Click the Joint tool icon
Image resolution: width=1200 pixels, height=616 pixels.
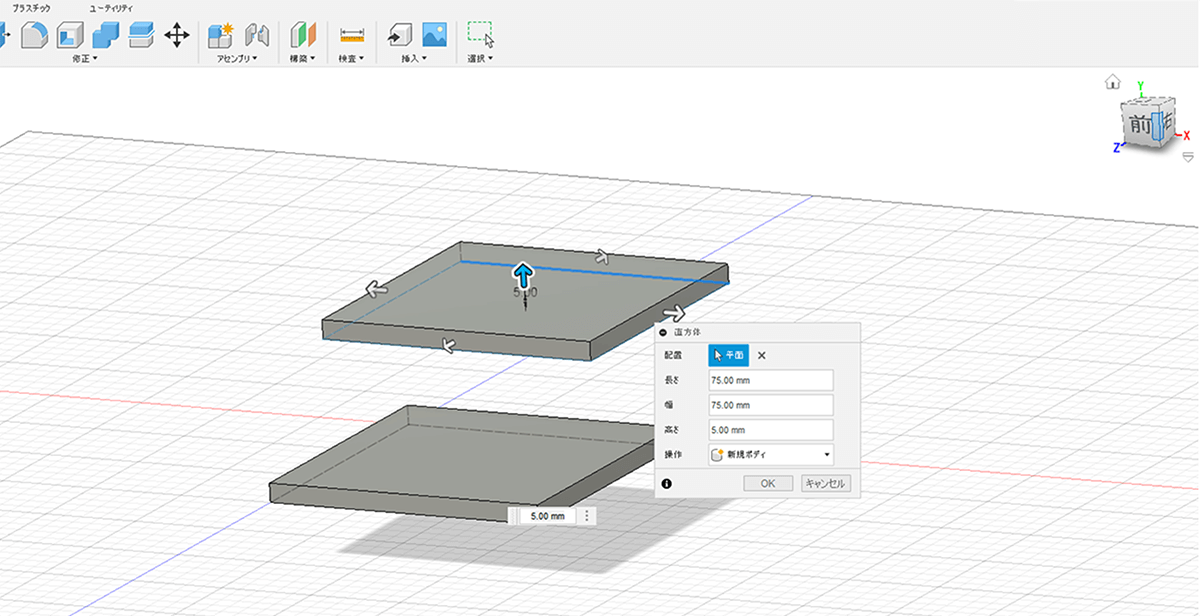point(257,36)
